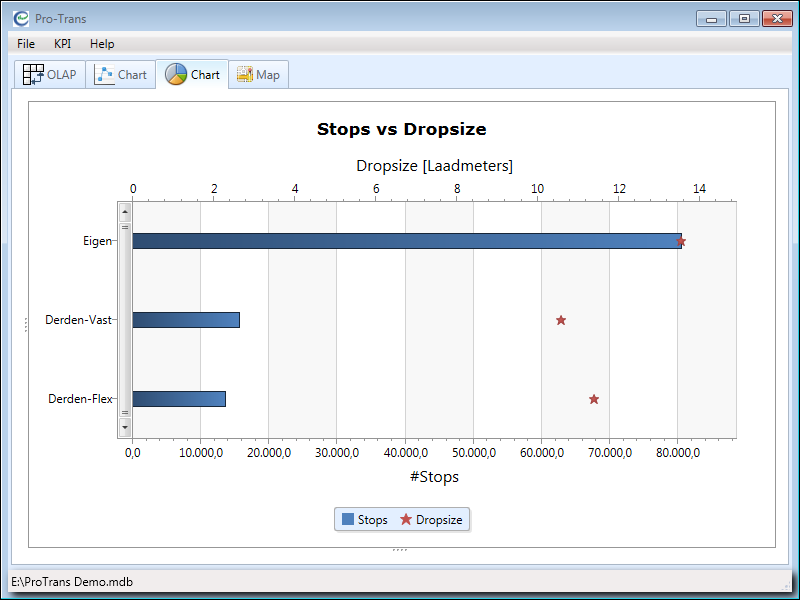This screenshot has width=800, height=600.
Task: Click the dotted grip left of the chart
Action: pos(26,324)
